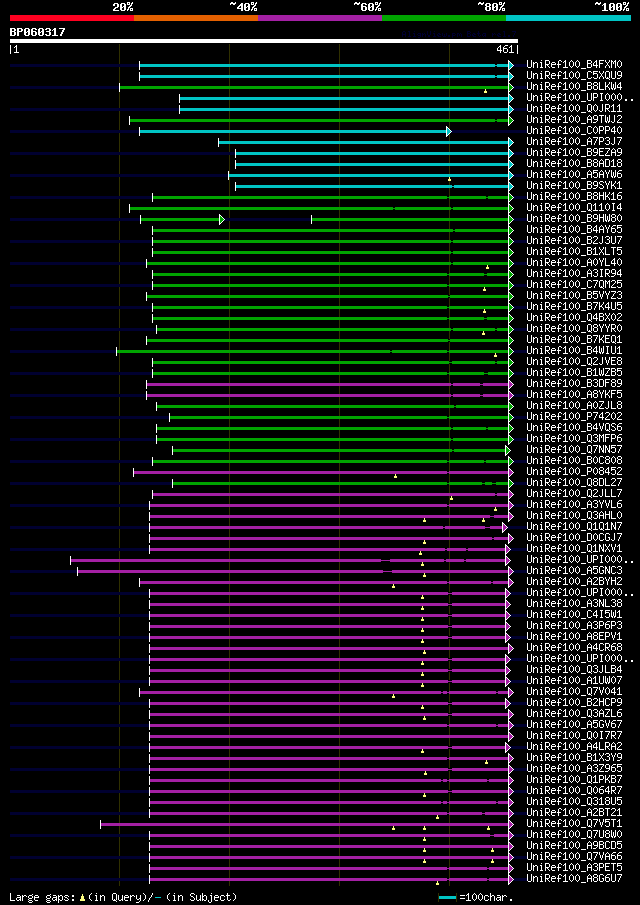Select the UniRef100_Q110I4 label

click(x=574, y=207)
